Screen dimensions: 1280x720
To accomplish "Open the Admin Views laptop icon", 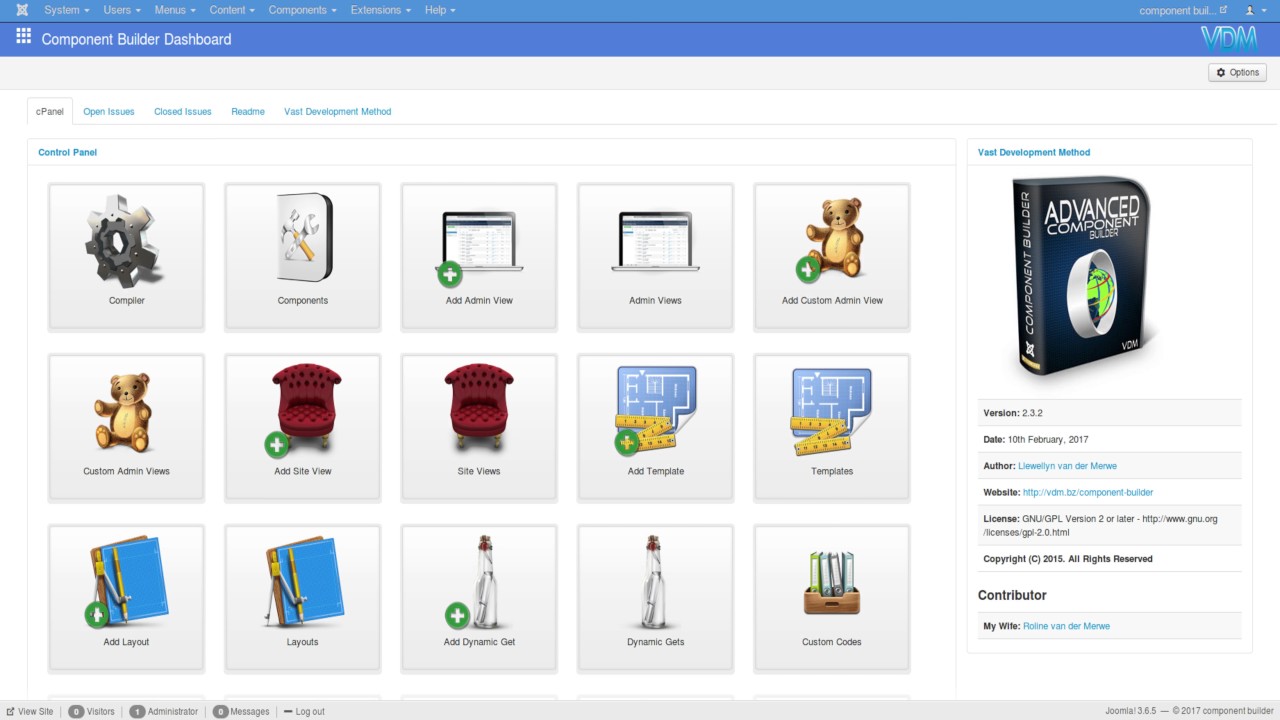I will 656,241.
